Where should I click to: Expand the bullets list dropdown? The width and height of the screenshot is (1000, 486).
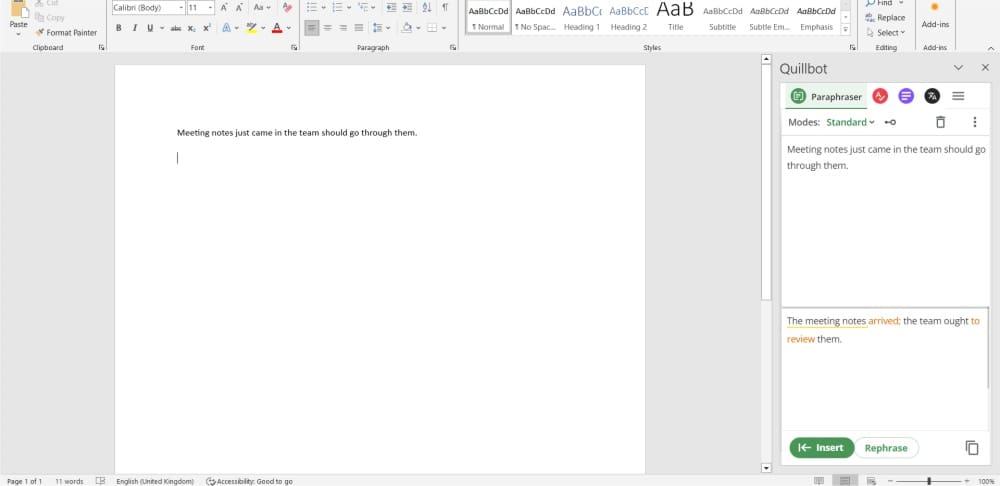(323, 8)
